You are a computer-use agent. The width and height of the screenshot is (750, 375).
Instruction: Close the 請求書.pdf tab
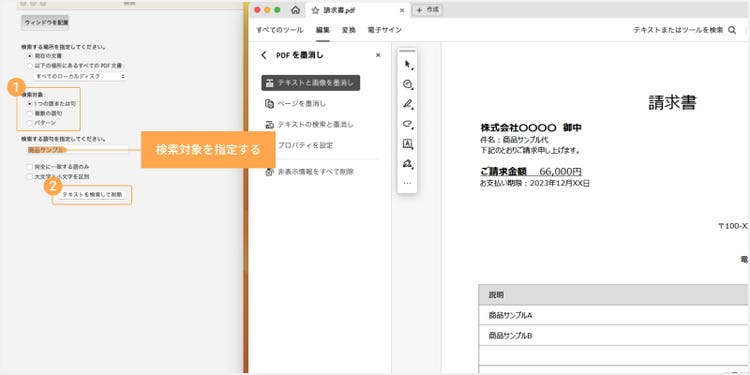pos(402,10)
